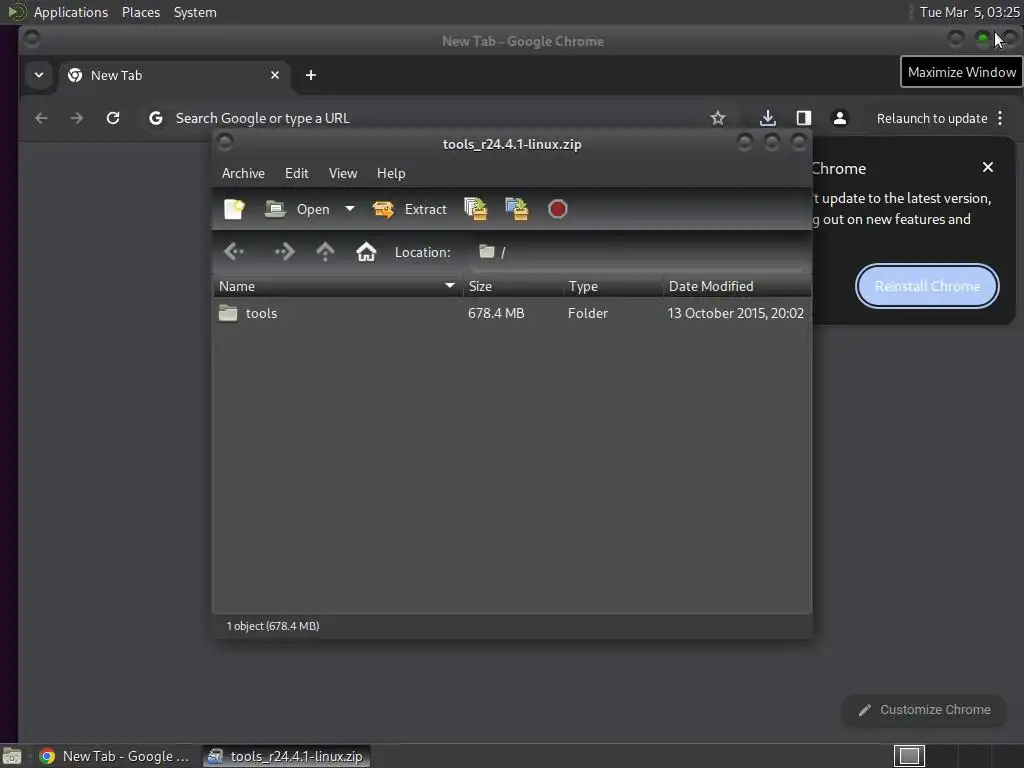Go up one level in archive
Screen dimensions: 1024x768
pos(325,252)
